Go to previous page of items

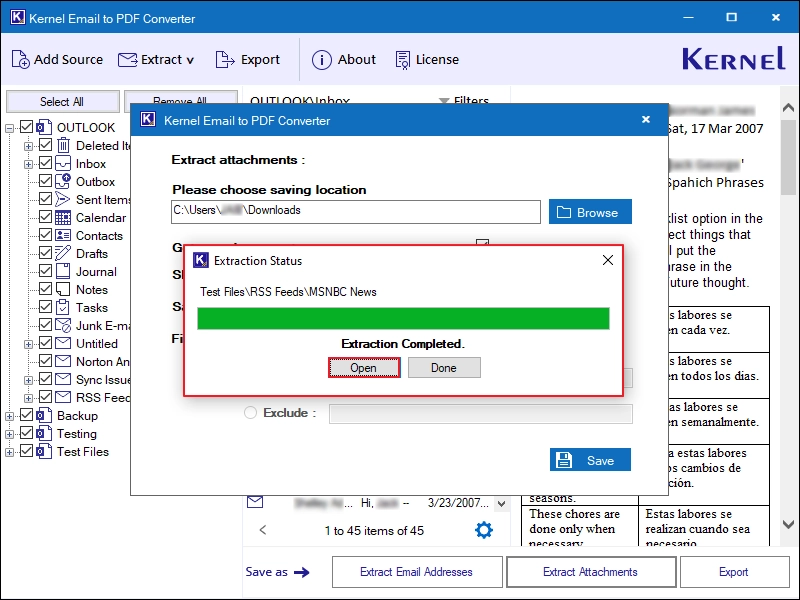point(263,530)
